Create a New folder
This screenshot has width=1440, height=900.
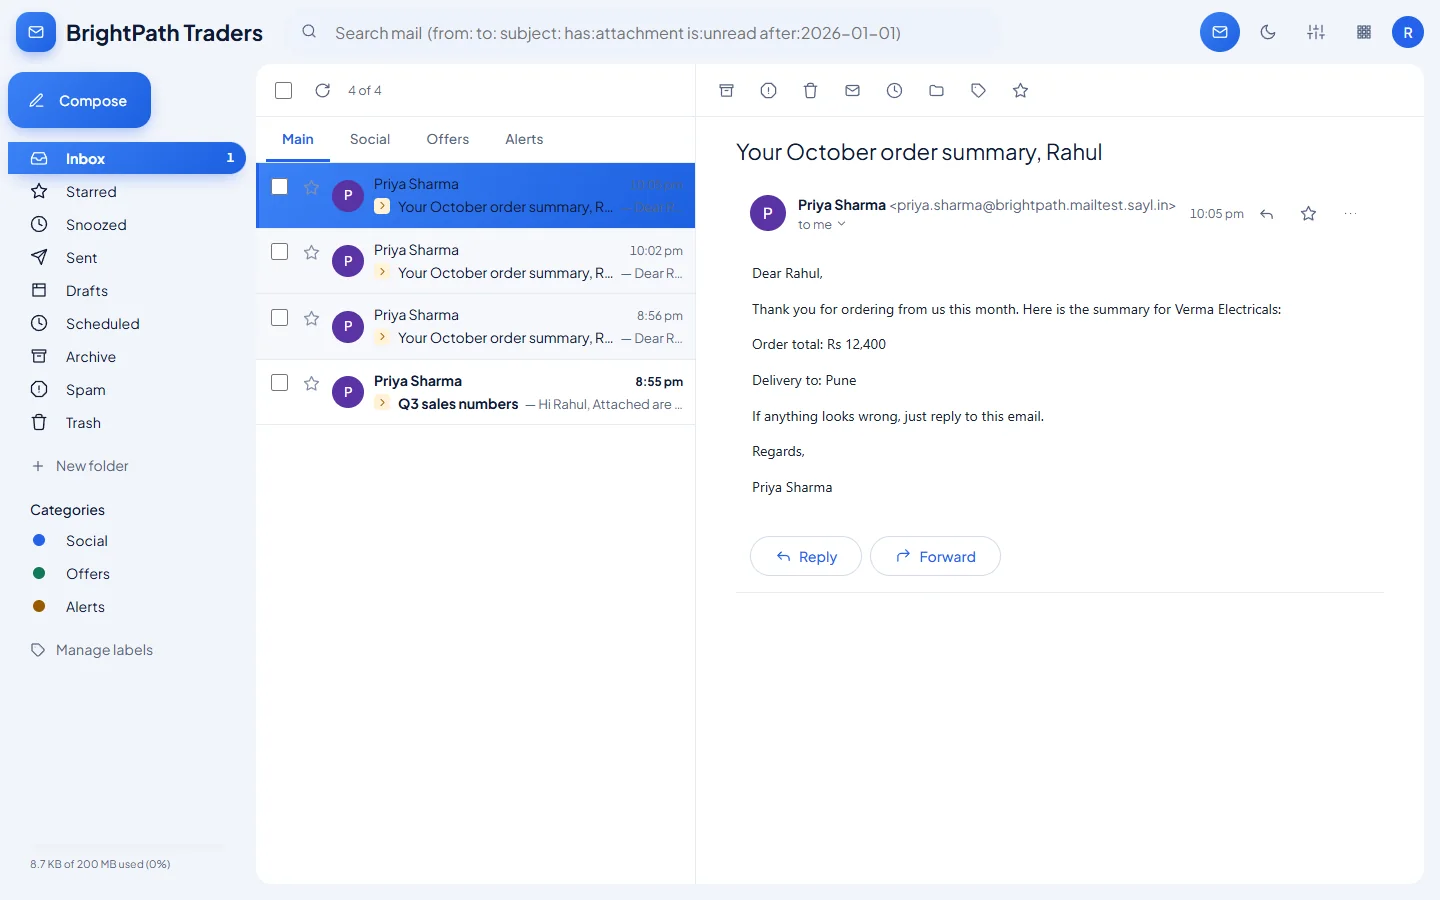click(80, 466)
